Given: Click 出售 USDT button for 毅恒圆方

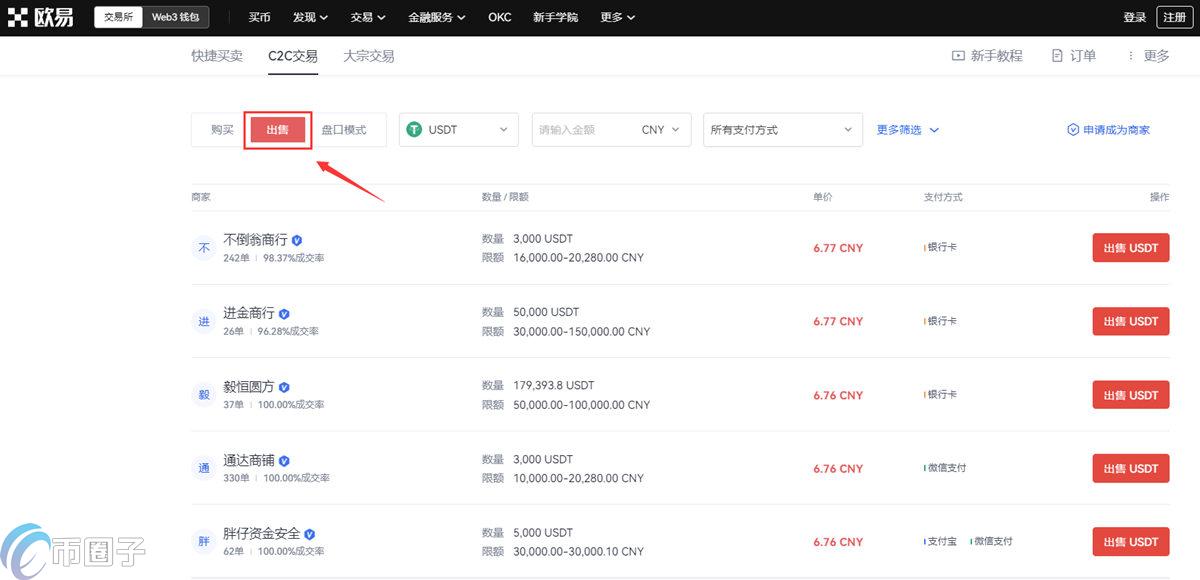Looking at the screenshot, I should tap(1130, 395).
